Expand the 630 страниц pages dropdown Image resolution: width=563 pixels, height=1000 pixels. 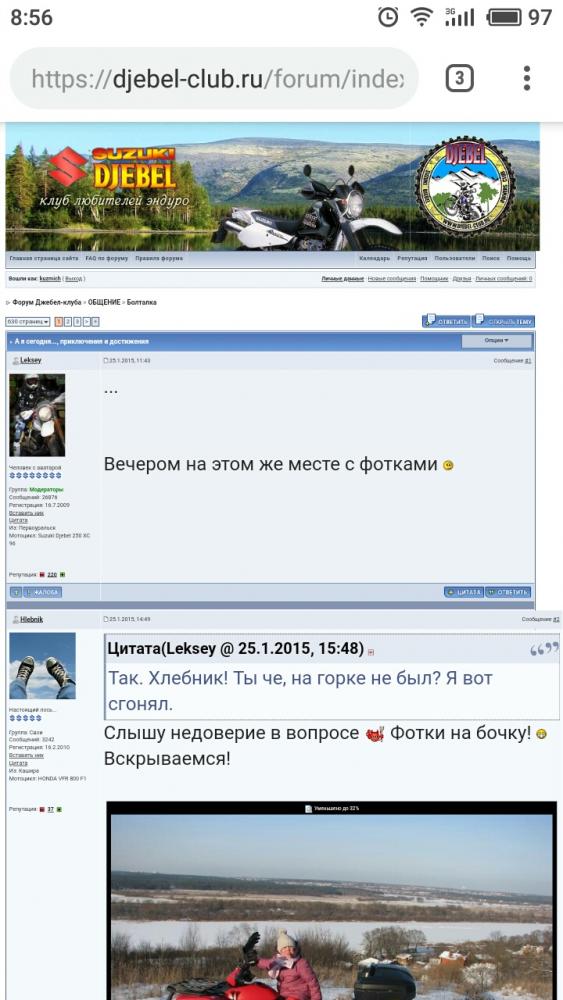[x=28, y=322]
